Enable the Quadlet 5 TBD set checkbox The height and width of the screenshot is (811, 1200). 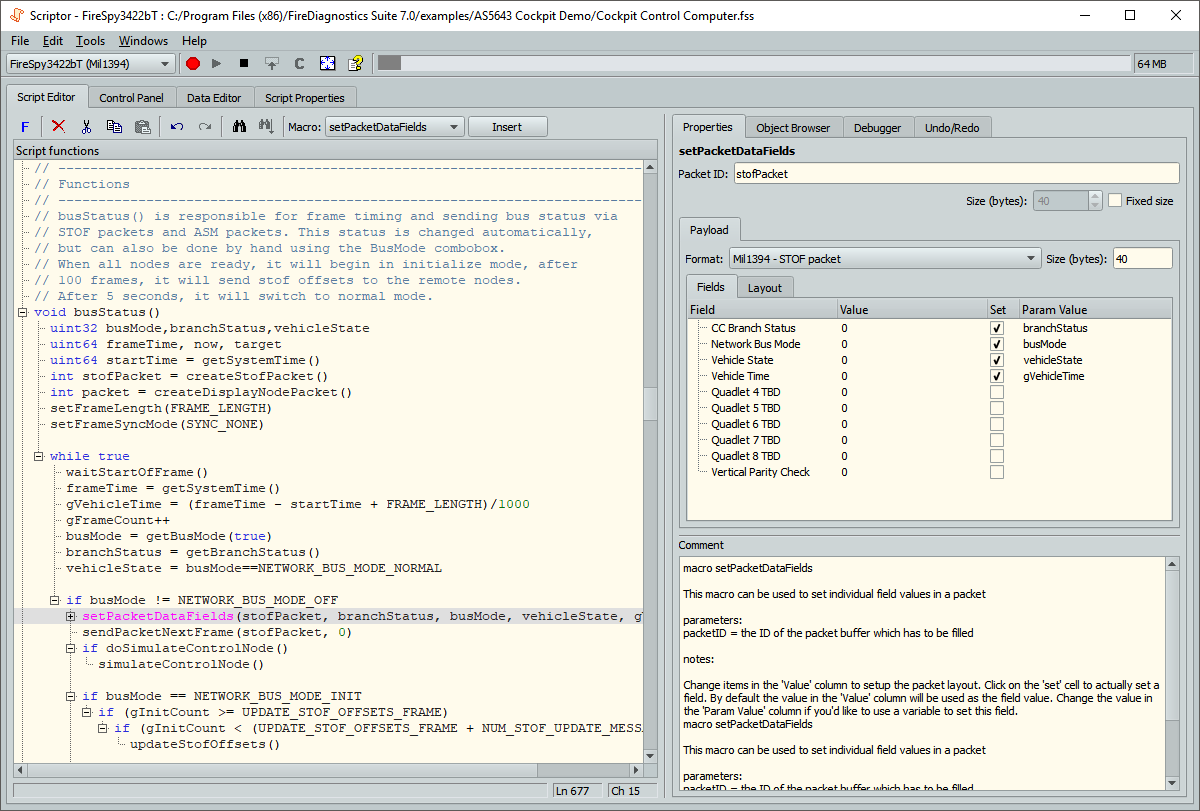tap(997, 408)
